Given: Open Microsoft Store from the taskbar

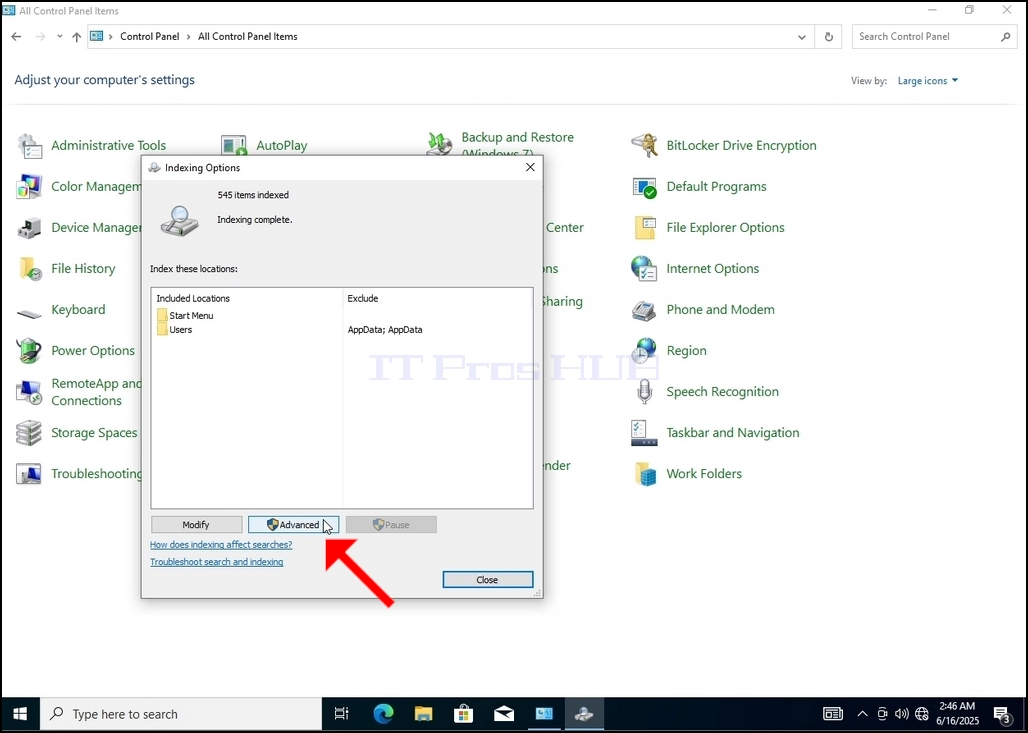Looking at the screenshot, I should coord(464,714).
